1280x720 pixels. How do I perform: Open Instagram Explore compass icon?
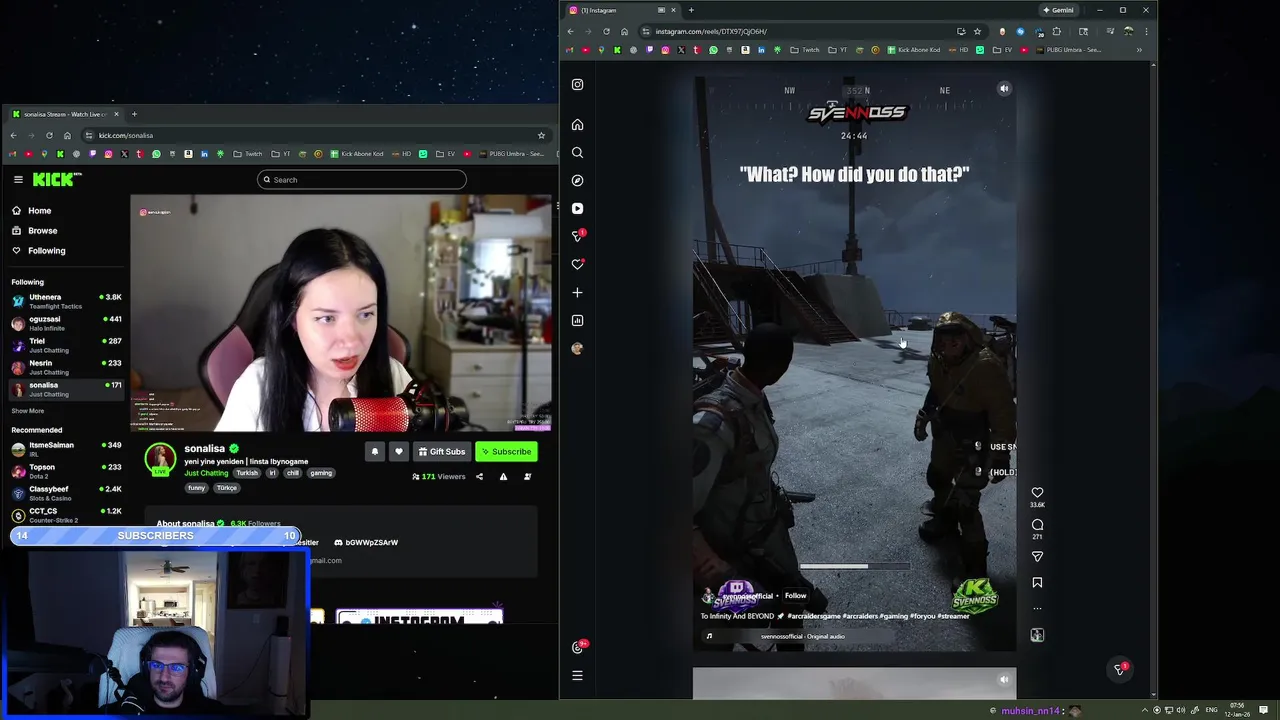pyautogui.click(x=577, y=181)
